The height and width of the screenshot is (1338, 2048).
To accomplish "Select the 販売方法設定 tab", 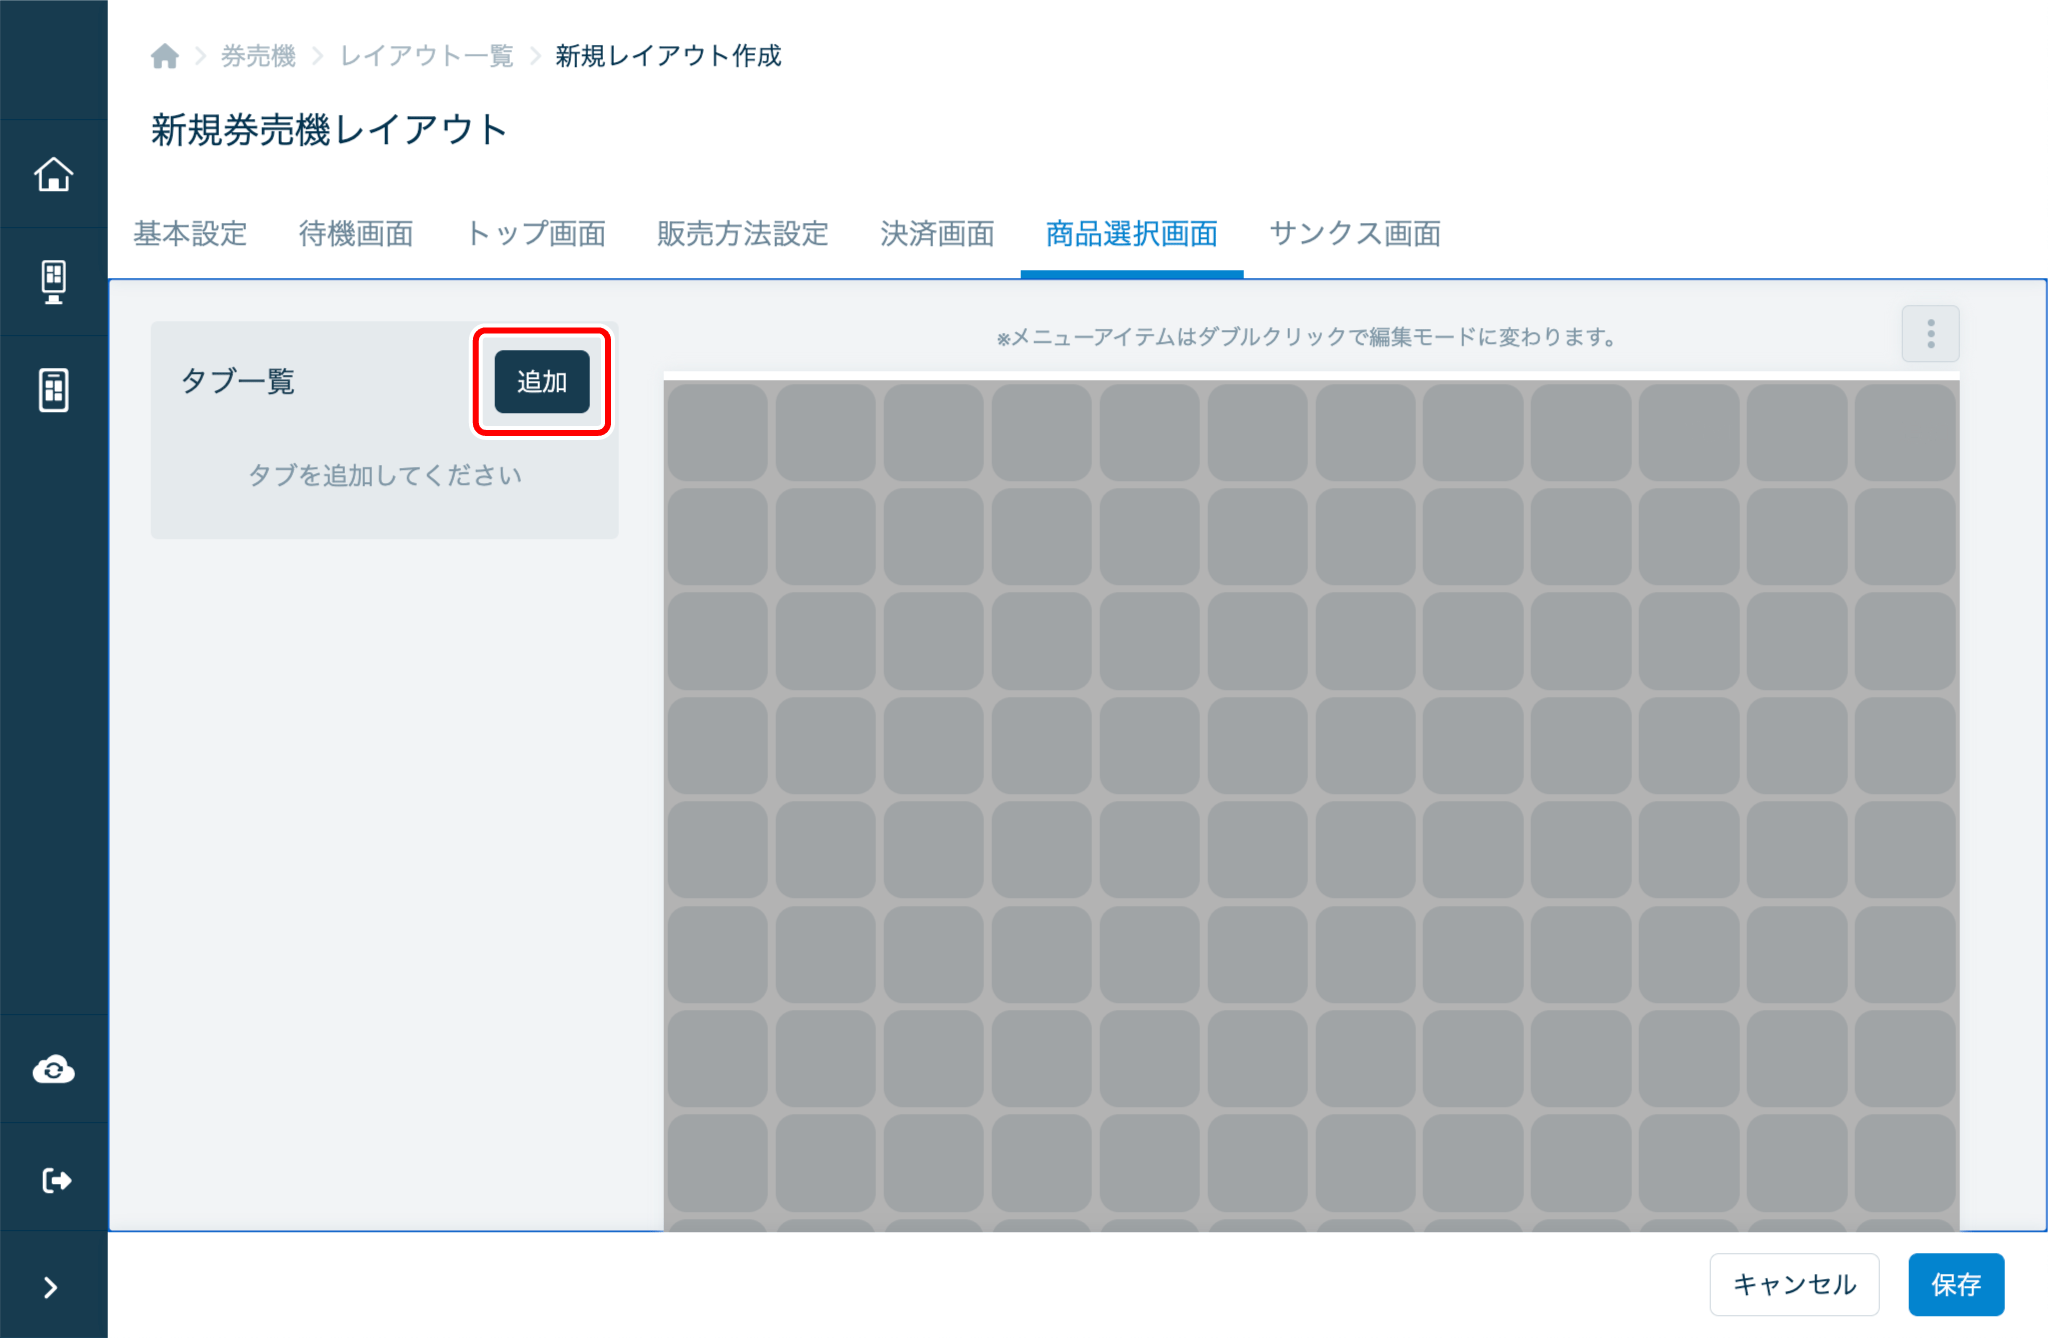I will point(742,234).
